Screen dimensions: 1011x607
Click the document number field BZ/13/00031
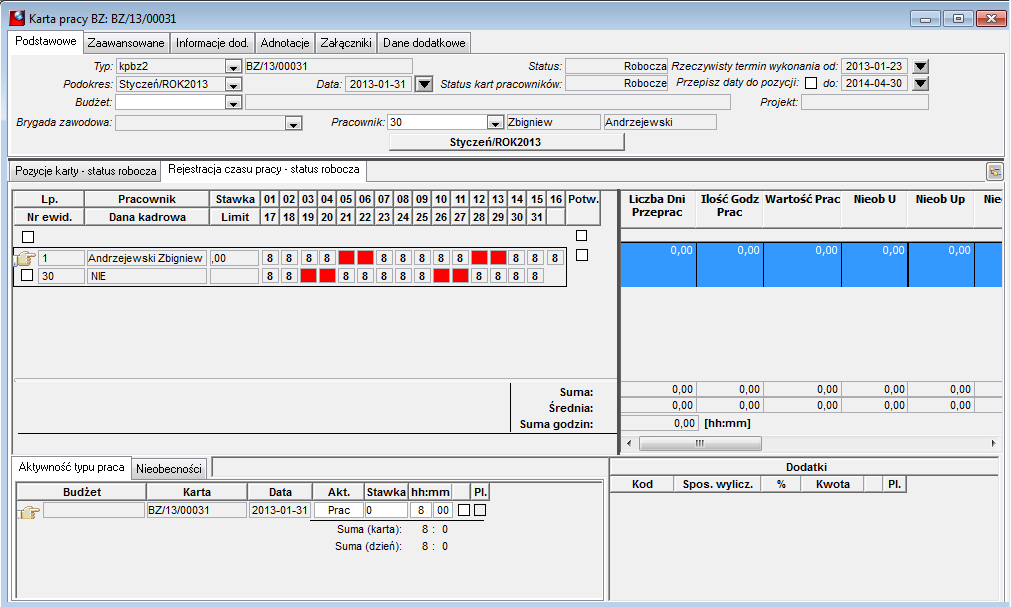click(328, 66)
